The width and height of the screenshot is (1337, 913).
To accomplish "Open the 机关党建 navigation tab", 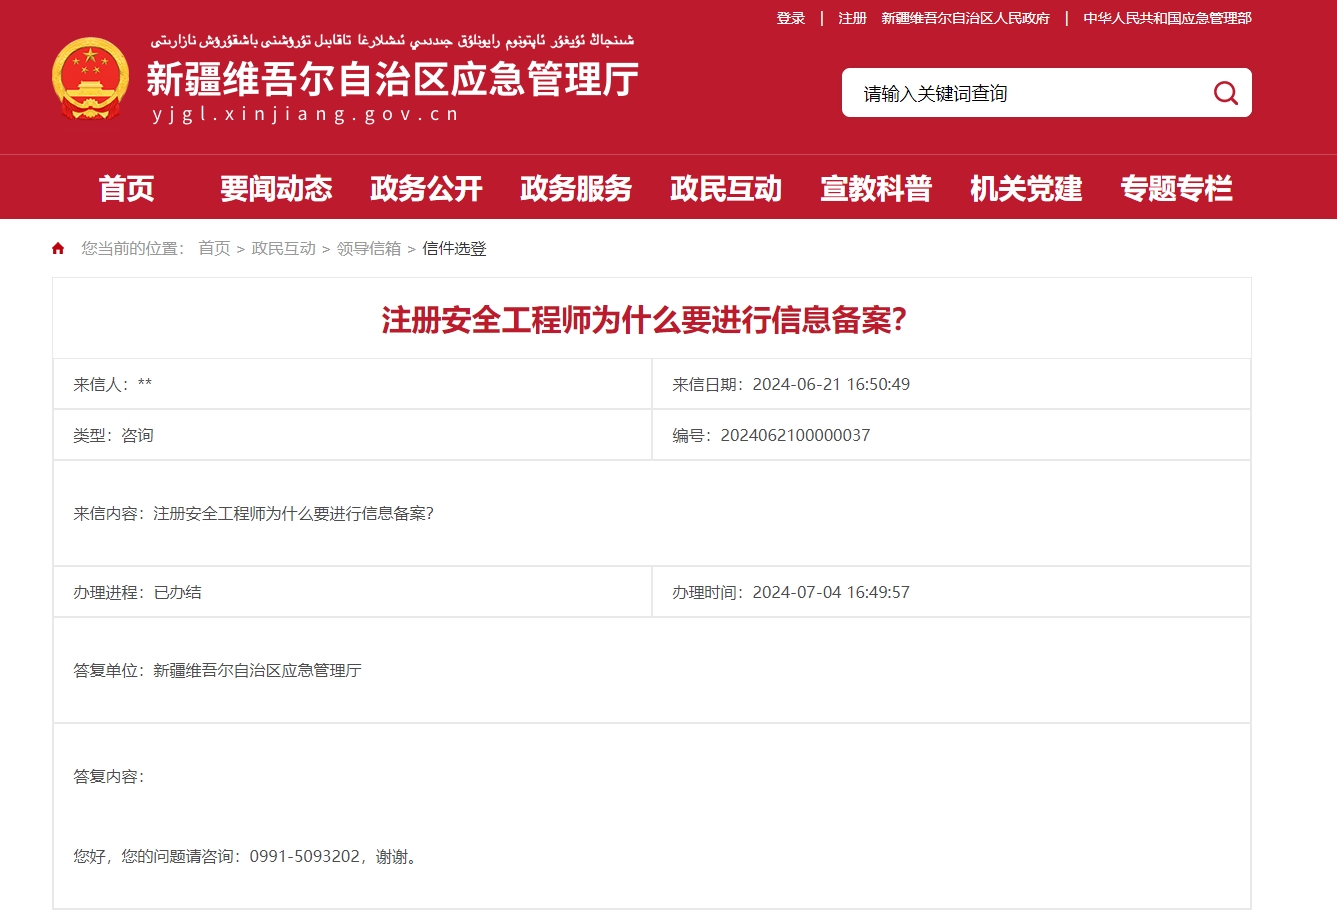I will (1026, 188).
